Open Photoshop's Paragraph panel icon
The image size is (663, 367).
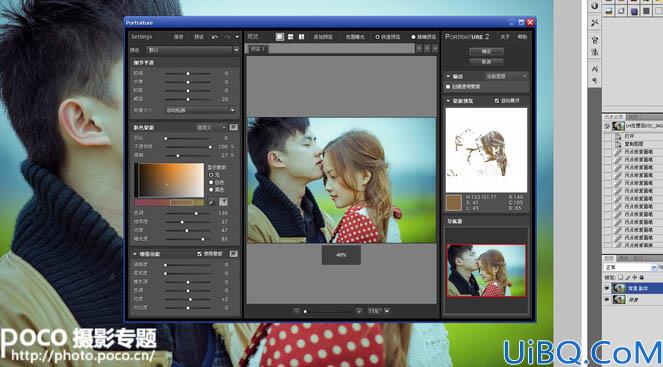(x=595, y=80)
